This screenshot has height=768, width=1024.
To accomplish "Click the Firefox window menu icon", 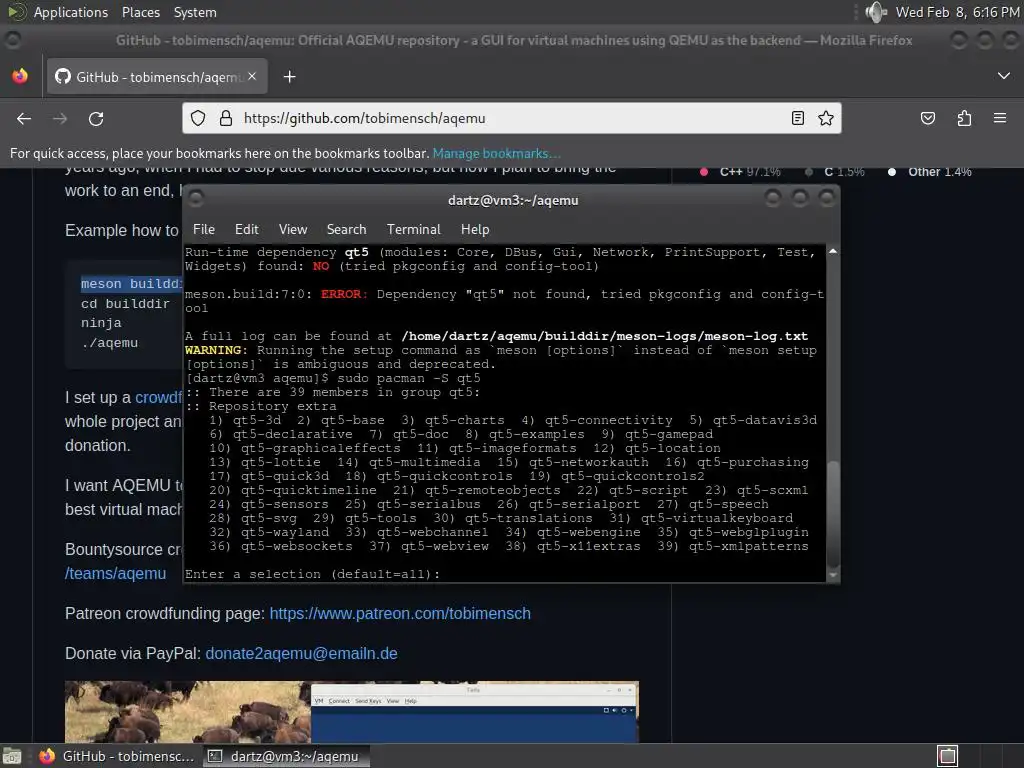I will click(12, 40).
